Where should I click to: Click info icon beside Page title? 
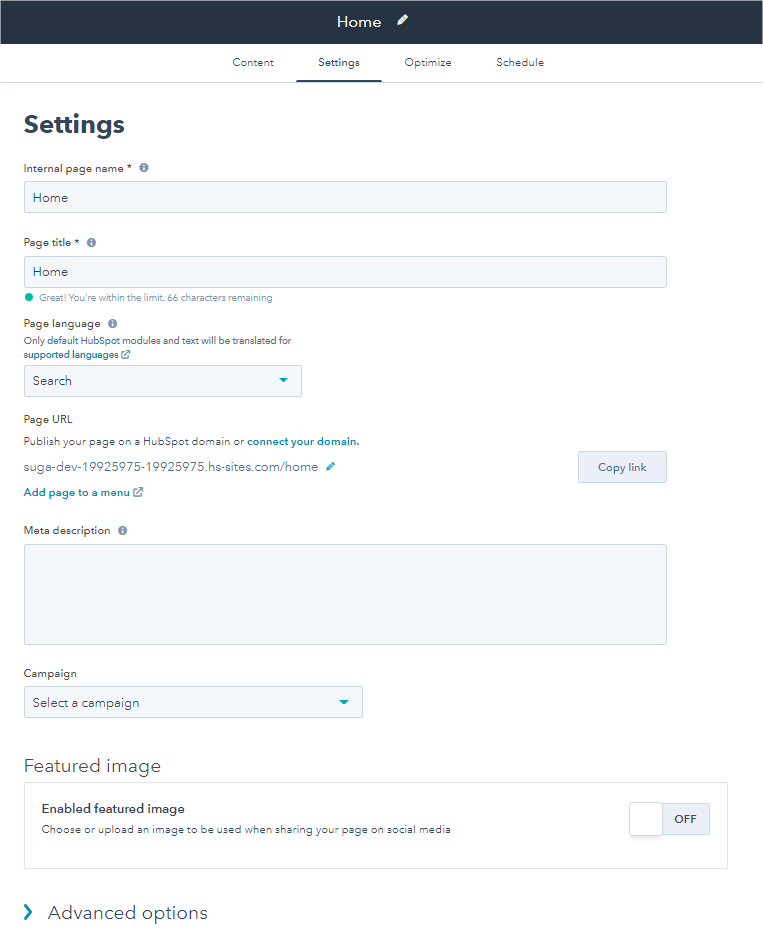pyautogui.click(x=91, y=242)
